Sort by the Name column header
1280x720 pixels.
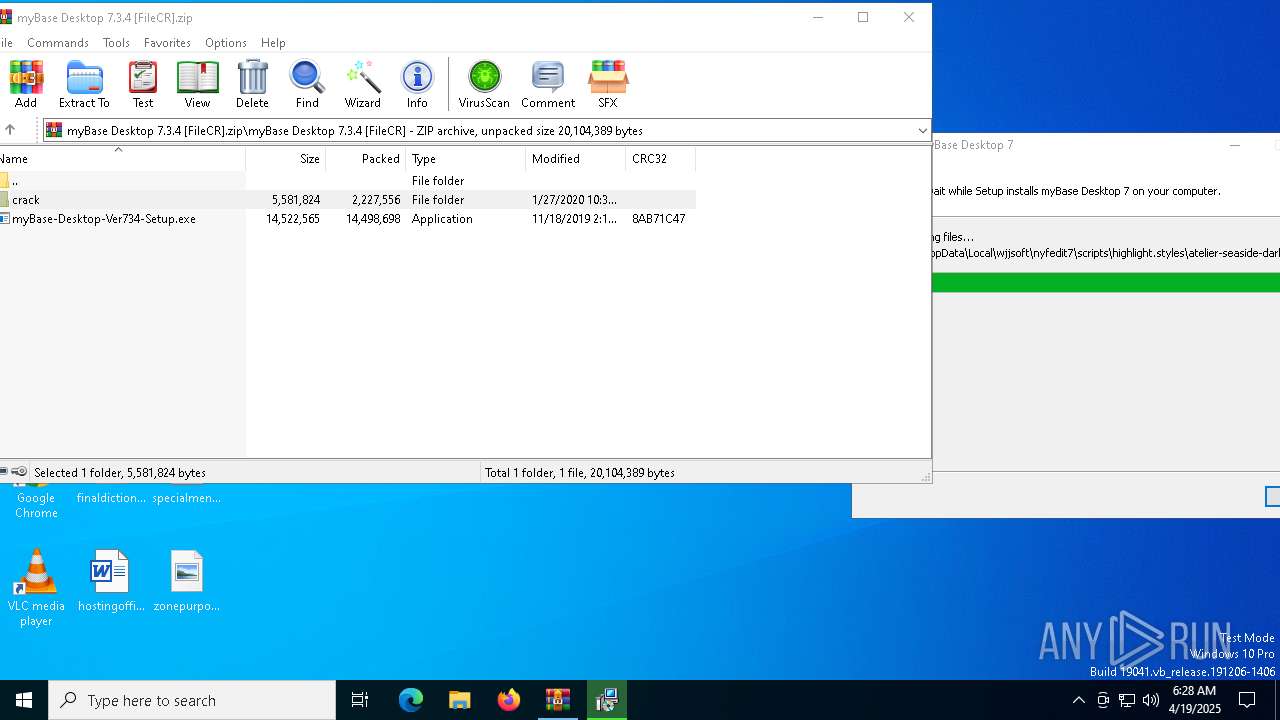click(122, 159)
